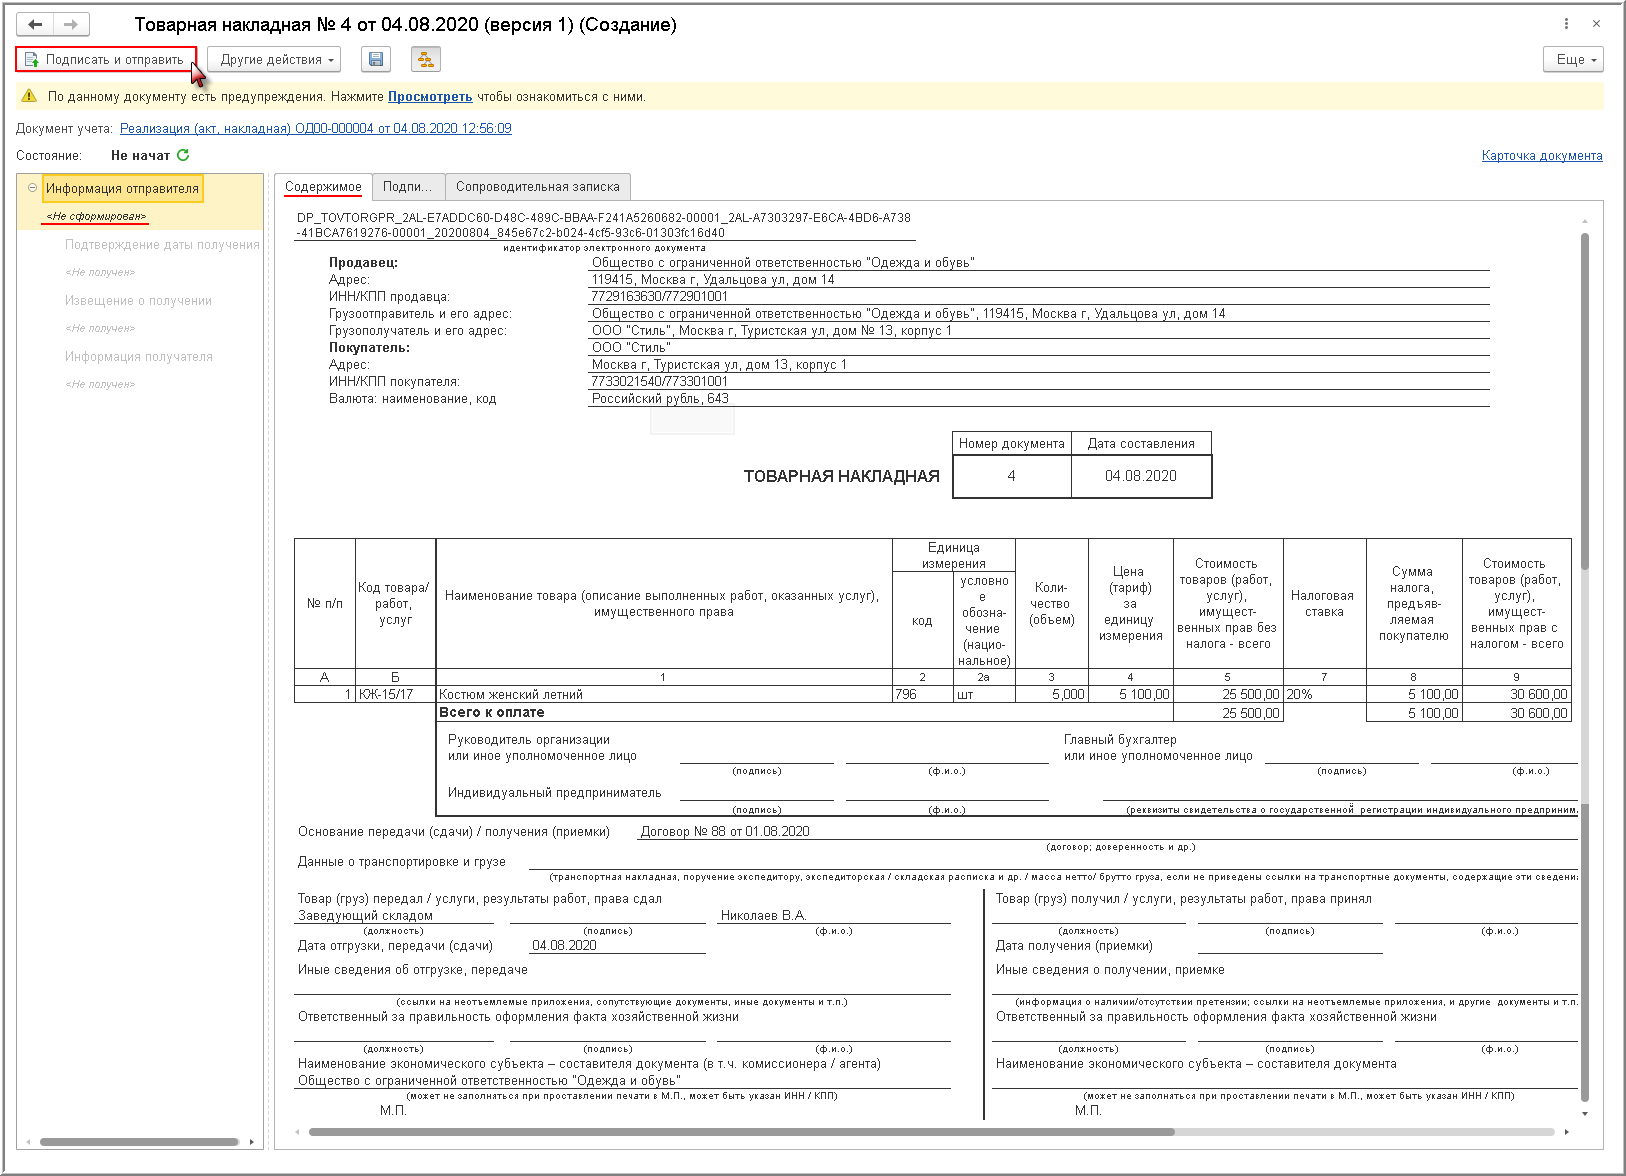Click the tree panel scroll left arrow
This screenshot has height=1176, width=1626.
coord(27,1142)
